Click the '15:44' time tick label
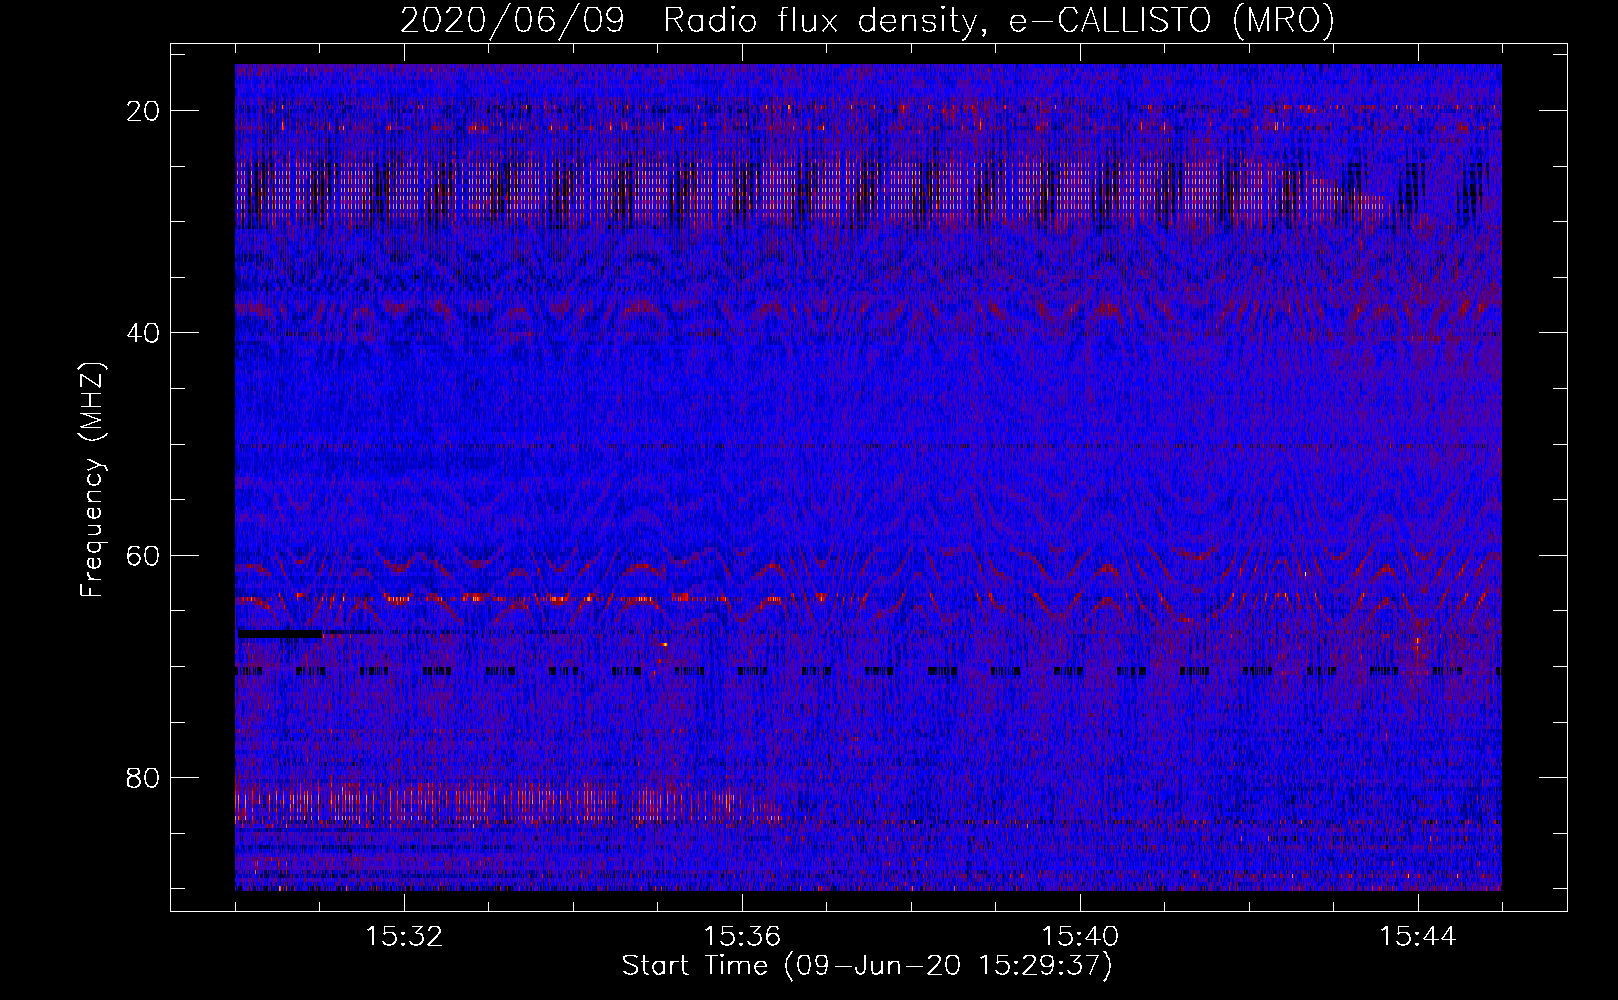 coord(1418,937)
